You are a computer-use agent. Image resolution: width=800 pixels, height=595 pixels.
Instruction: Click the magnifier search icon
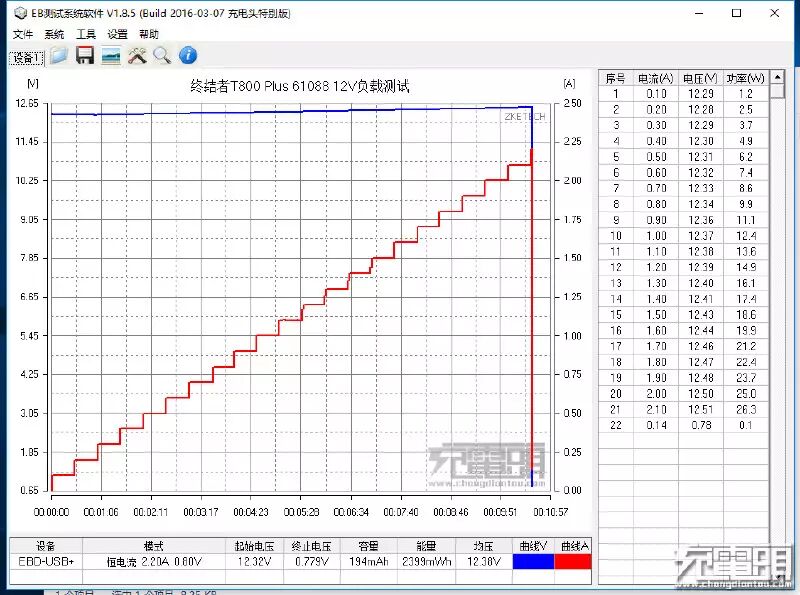click(x=162, y=56)
